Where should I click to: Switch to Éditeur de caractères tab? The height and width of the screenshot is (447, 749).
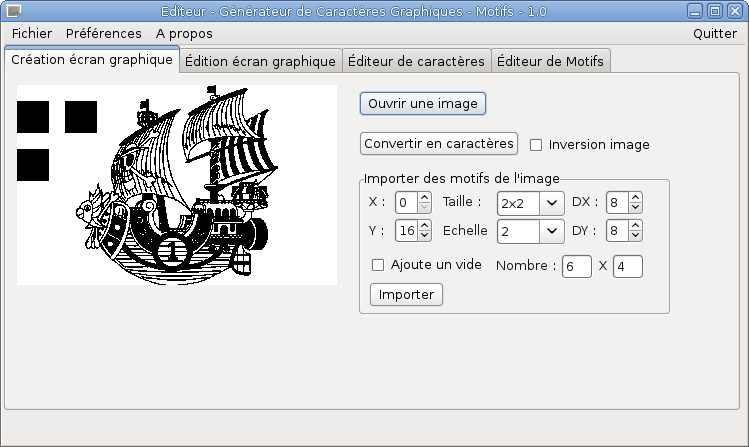click(416, 61)
